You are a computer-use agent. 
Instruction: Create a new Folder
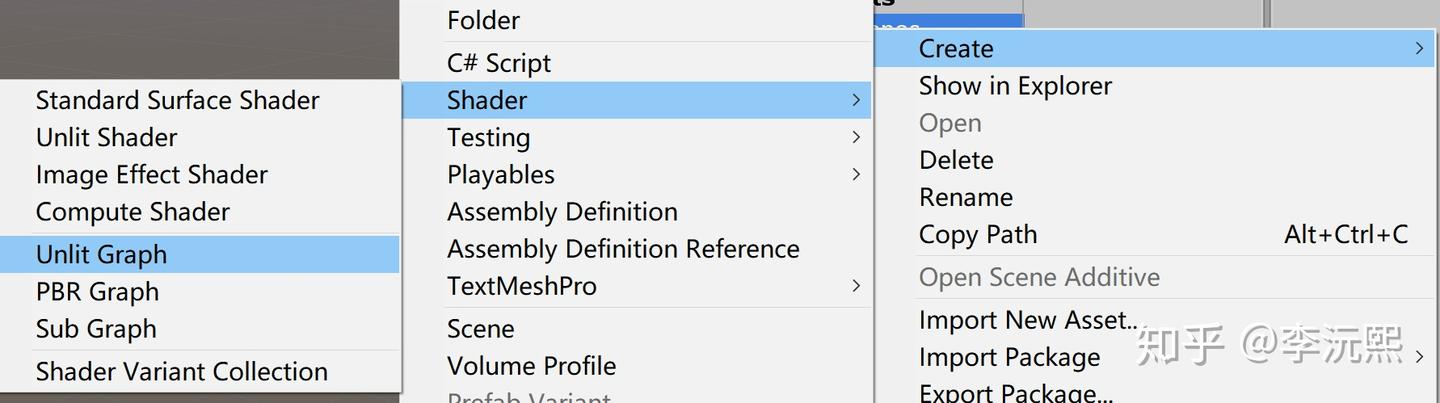(x=483, y=20)
